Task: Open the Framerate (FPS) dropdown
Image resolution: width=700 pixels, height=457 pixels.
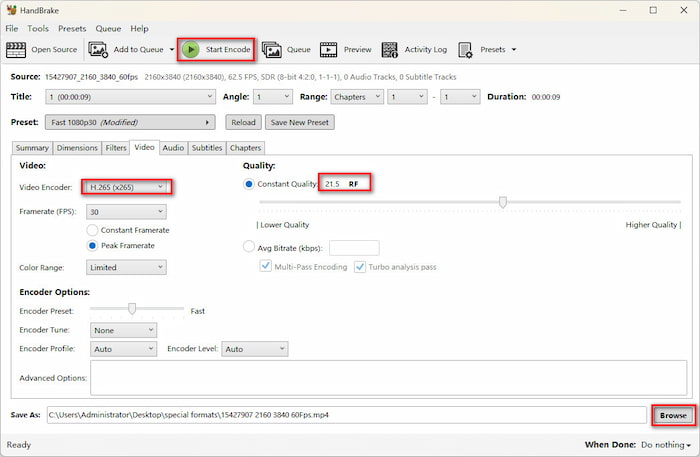Action: [x=126, y=212]
